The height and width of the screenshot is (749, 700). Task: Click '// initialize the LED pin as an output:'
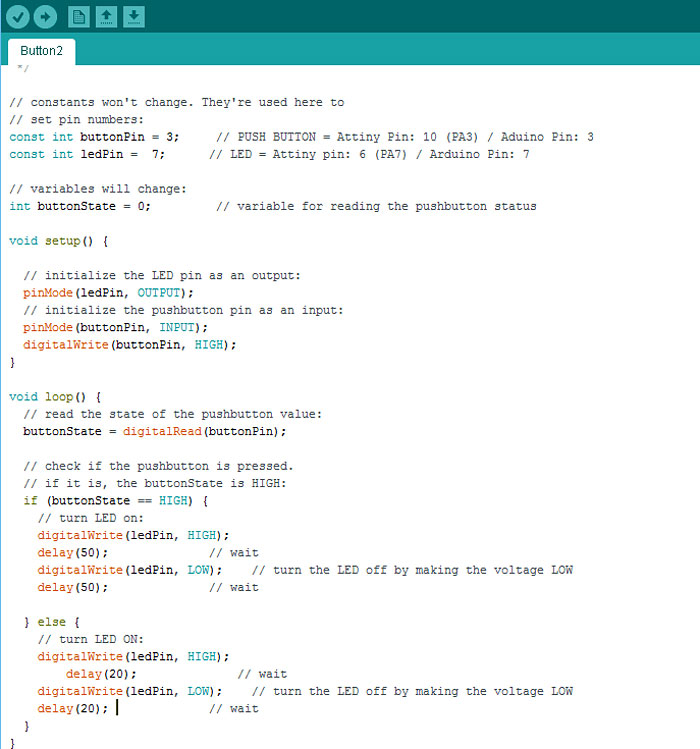click(x=162, y=276)
